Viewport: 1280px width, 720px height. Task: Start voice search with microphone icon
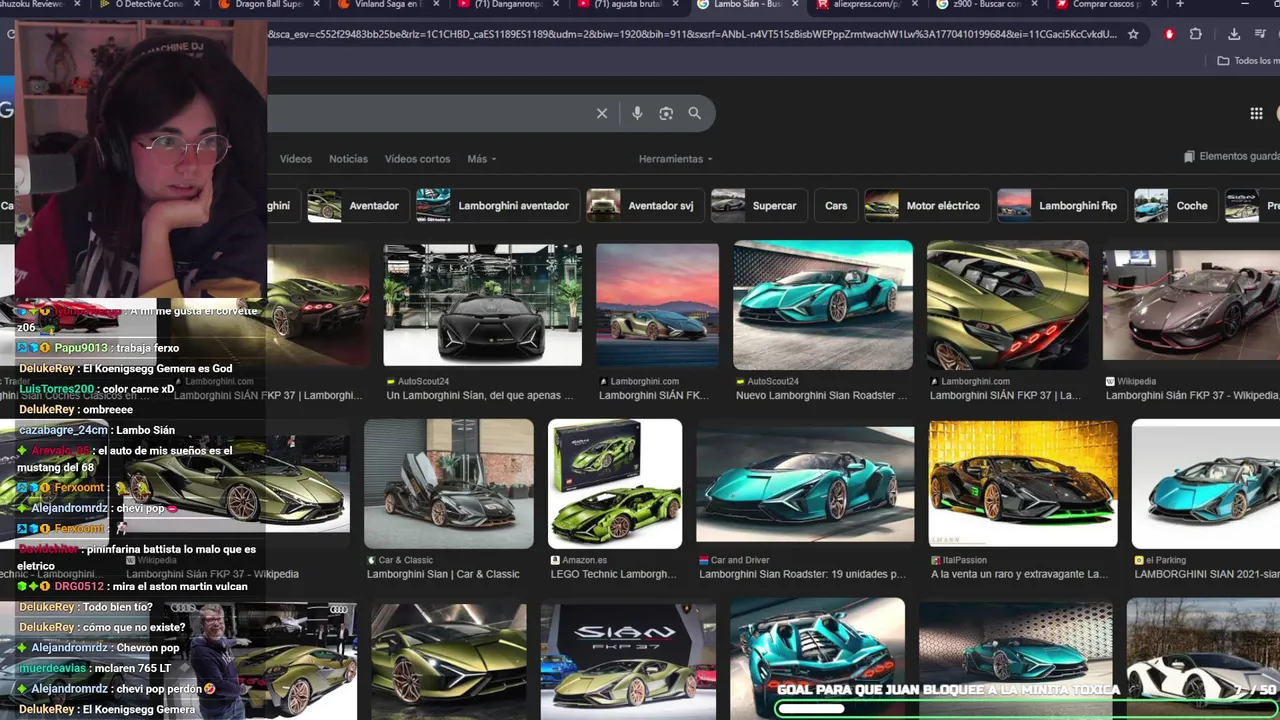pyautogui.click(x=637, y=113)
